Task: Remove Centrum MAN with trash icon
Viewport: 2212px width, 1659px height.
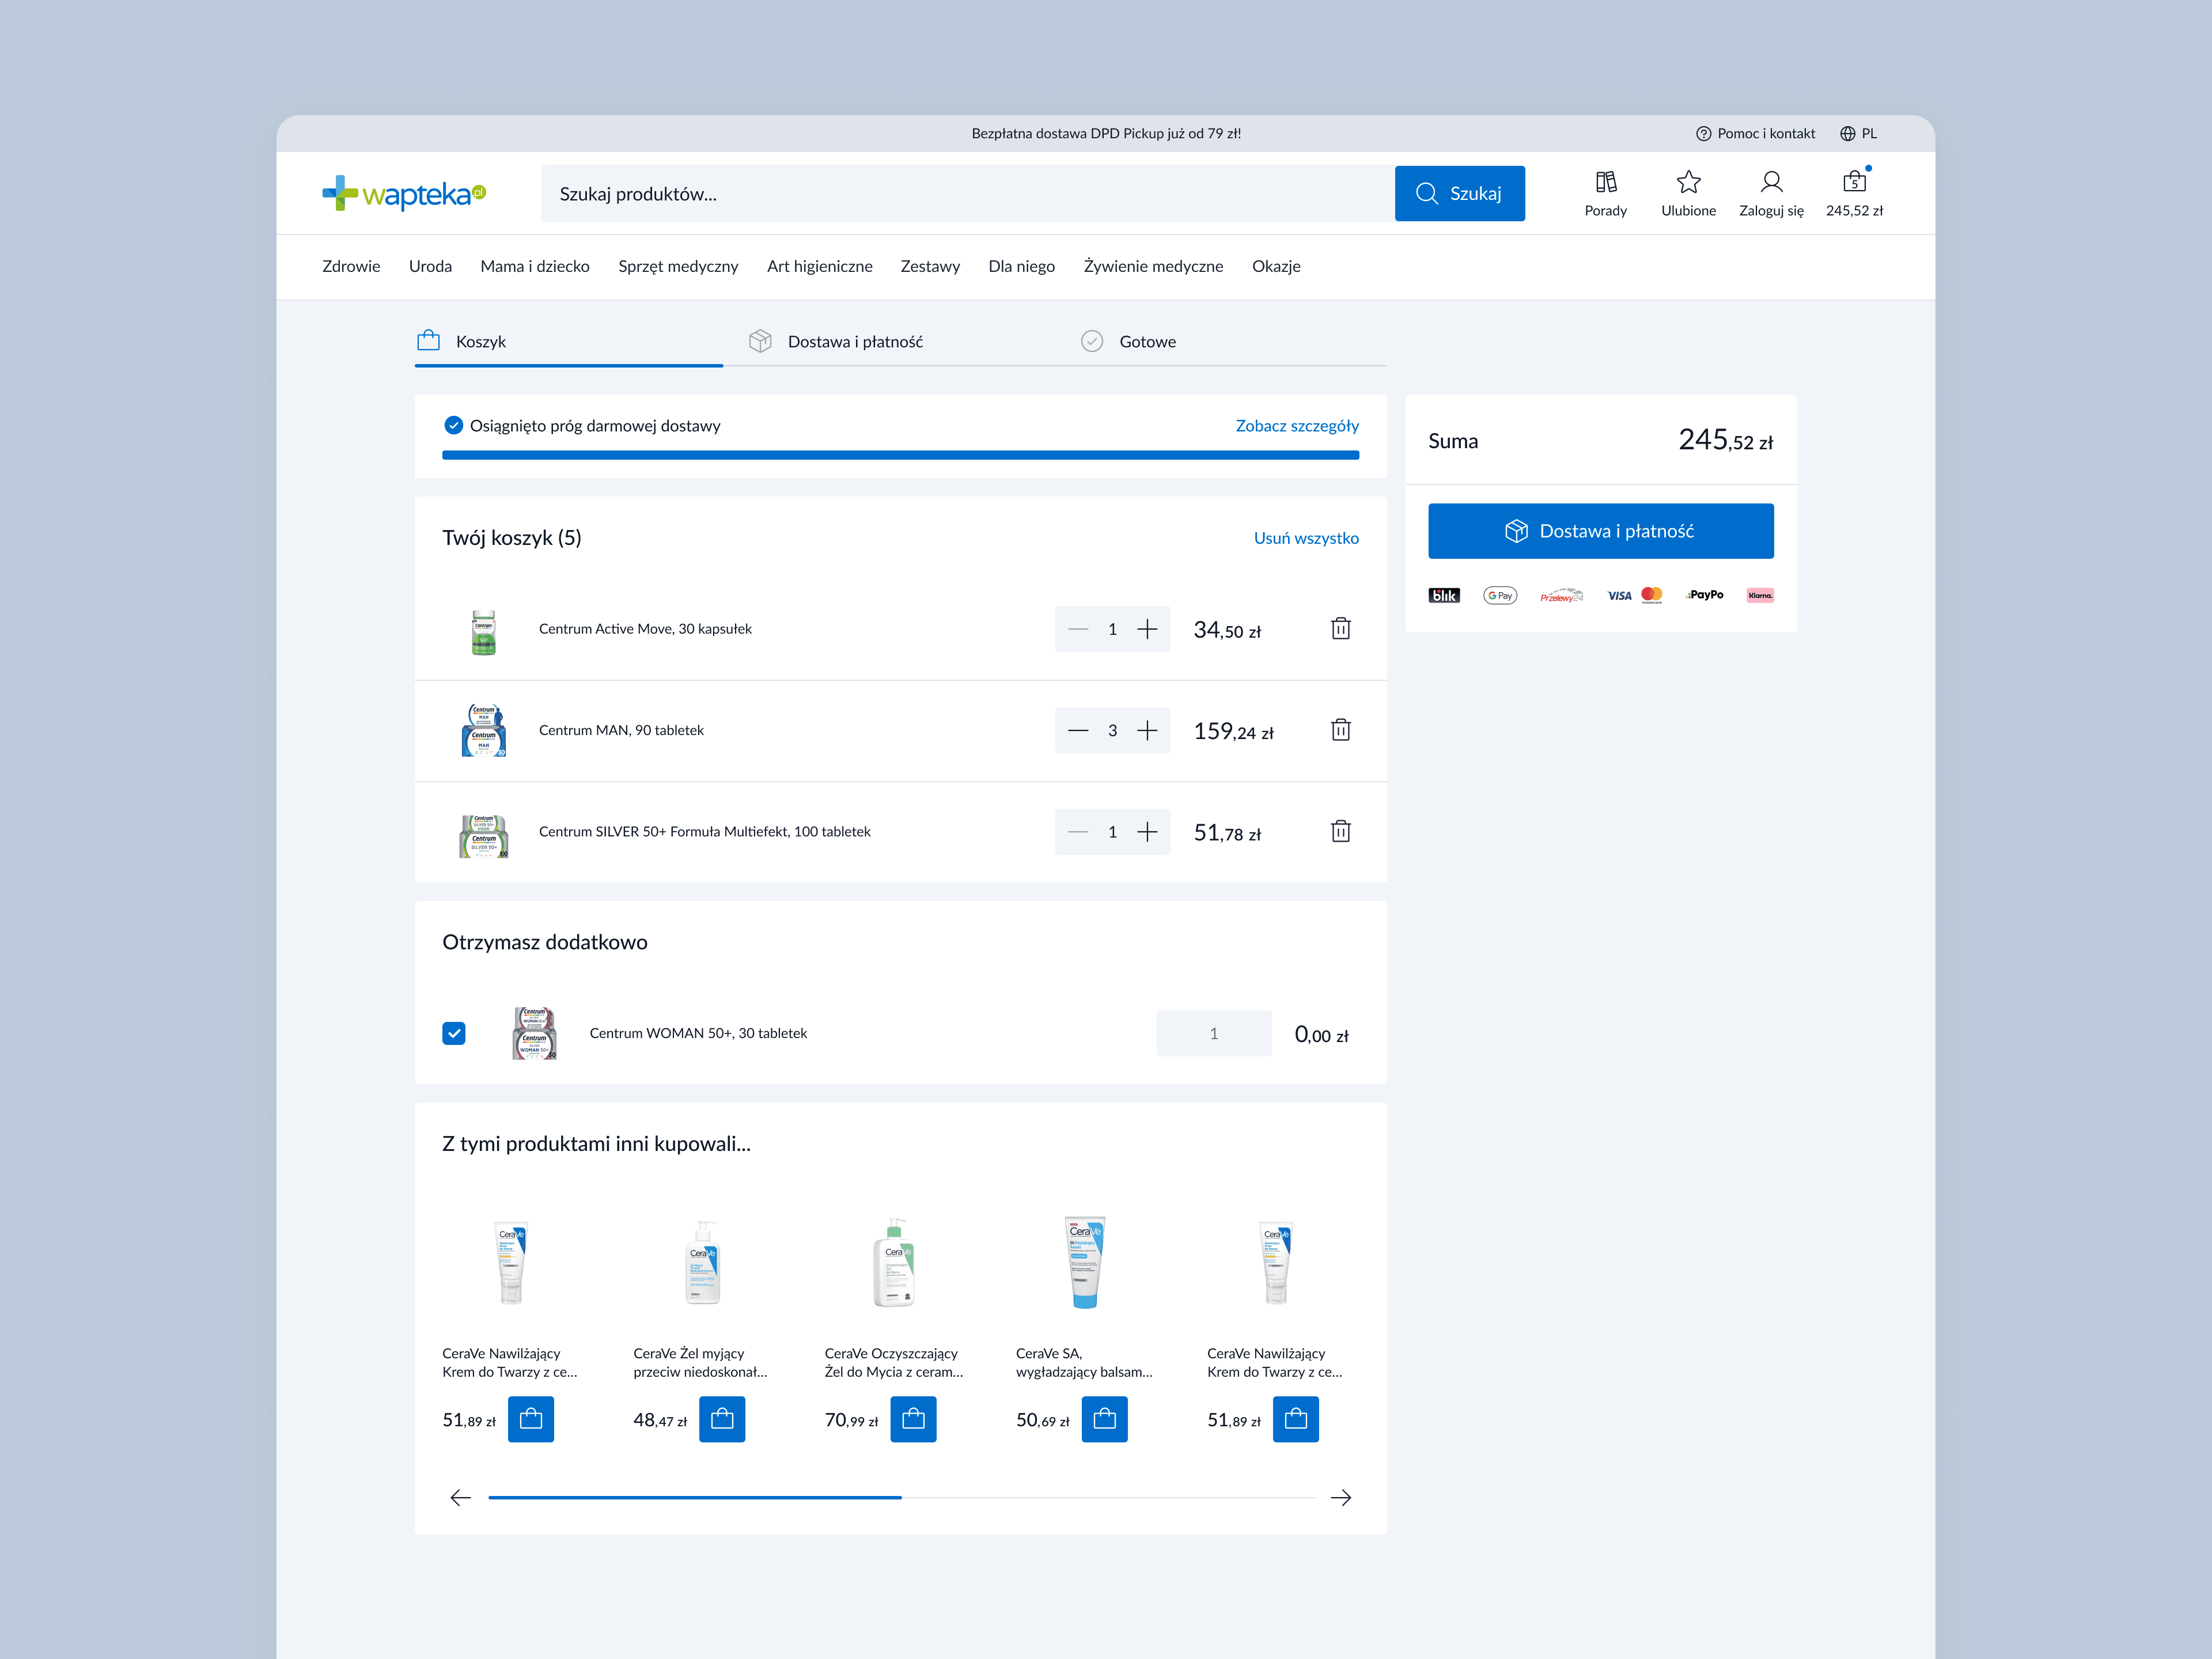Action: pyautogui.click(x=1340, y=730)
